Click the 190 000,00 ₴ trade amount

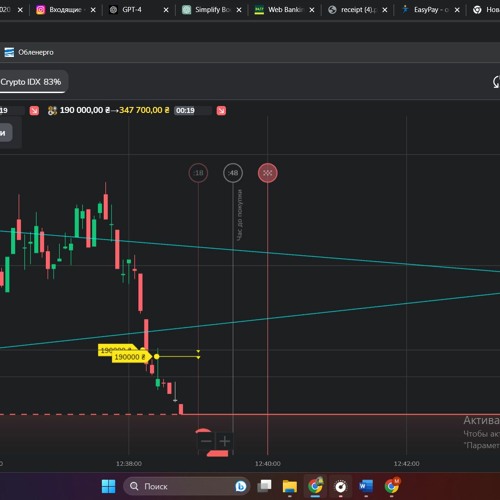(85, 110)
